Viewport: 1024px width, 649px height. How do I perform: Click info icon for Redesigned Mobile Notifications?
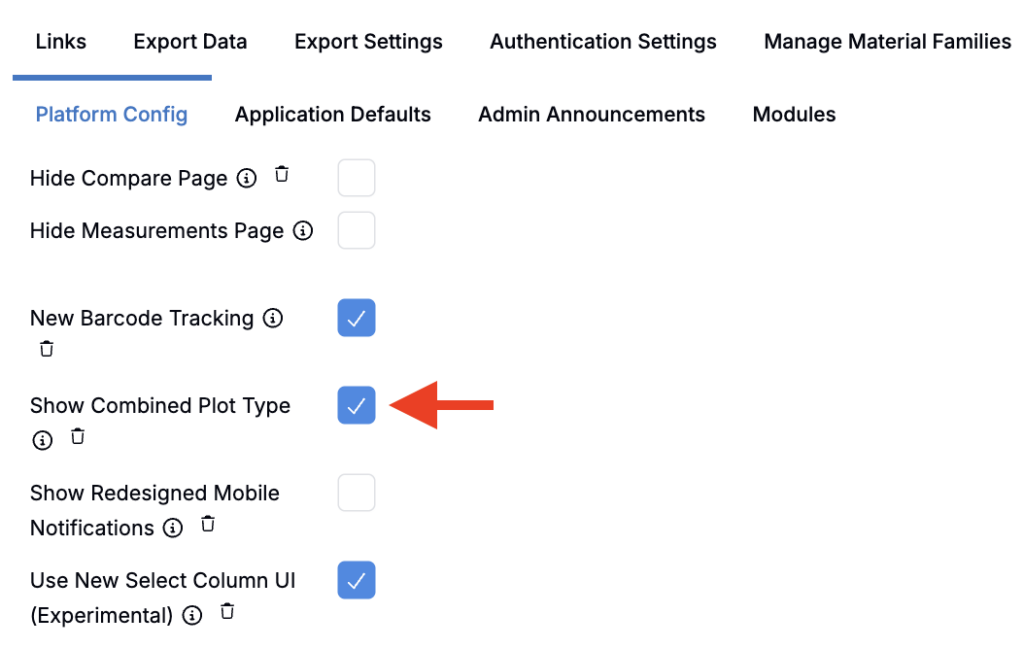click(173, 528)
